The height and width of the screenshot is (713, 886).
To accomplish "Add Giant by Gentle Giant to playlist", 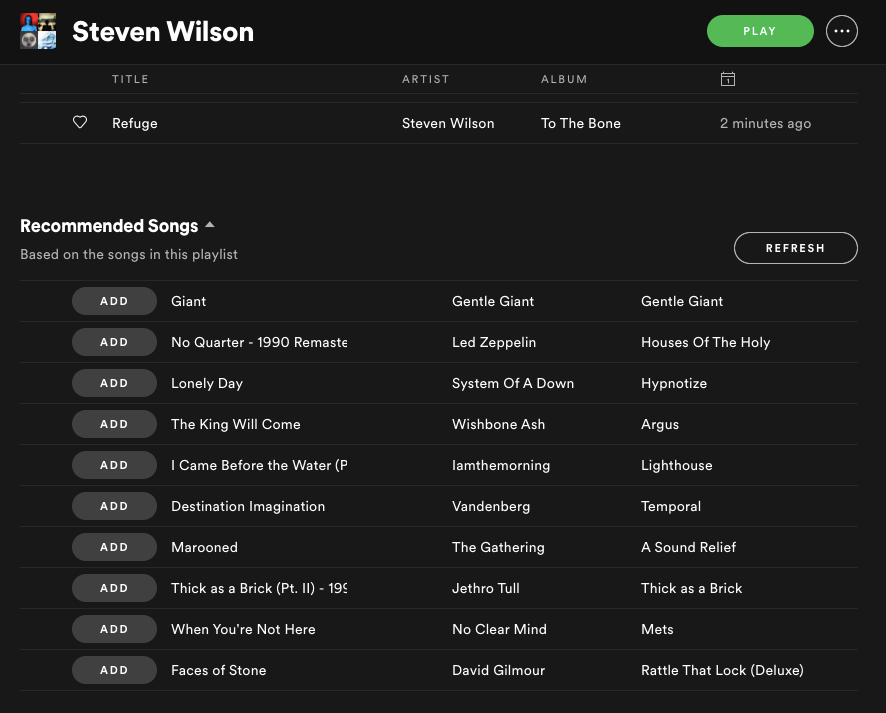I will pos(114,301).
